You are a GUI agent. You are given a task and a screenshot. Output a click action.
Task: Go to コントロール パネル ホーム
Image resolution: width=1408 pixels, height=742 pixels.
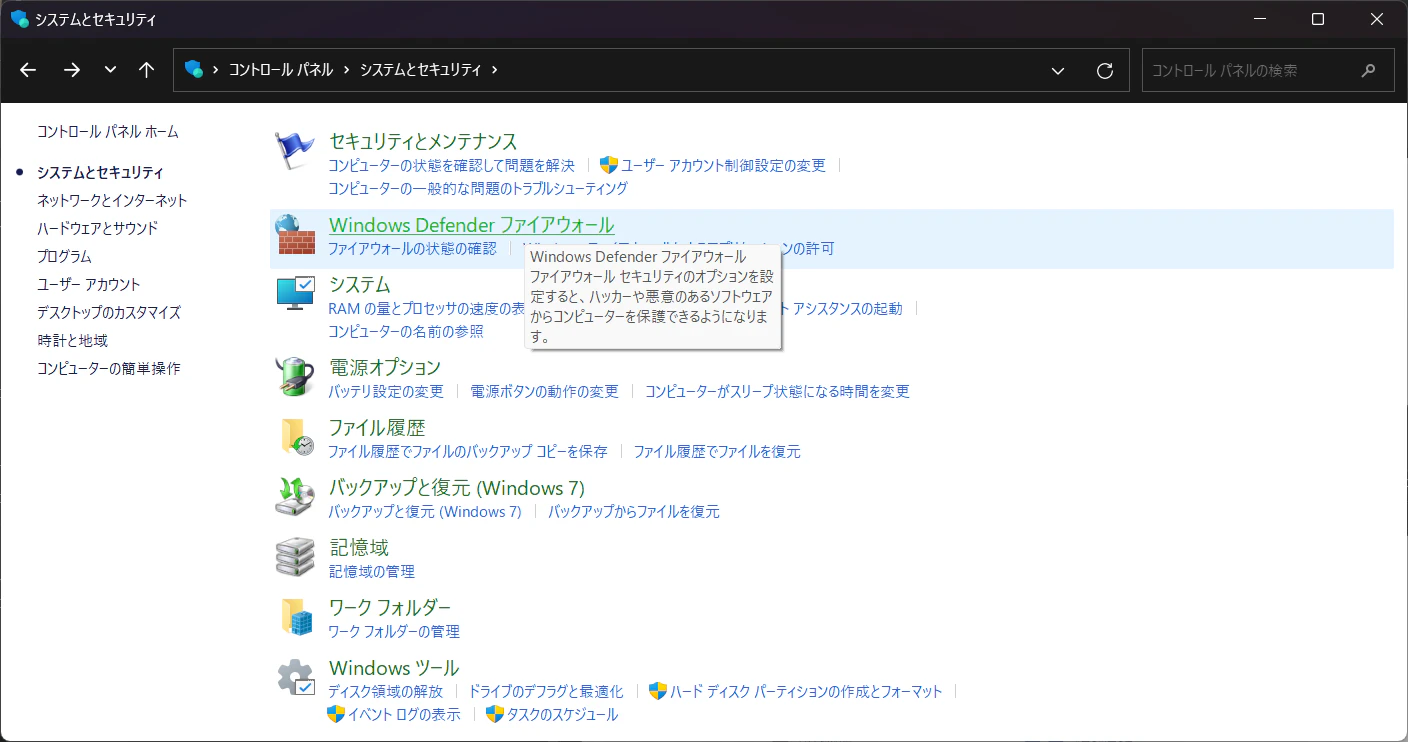[x=108, y=131]
